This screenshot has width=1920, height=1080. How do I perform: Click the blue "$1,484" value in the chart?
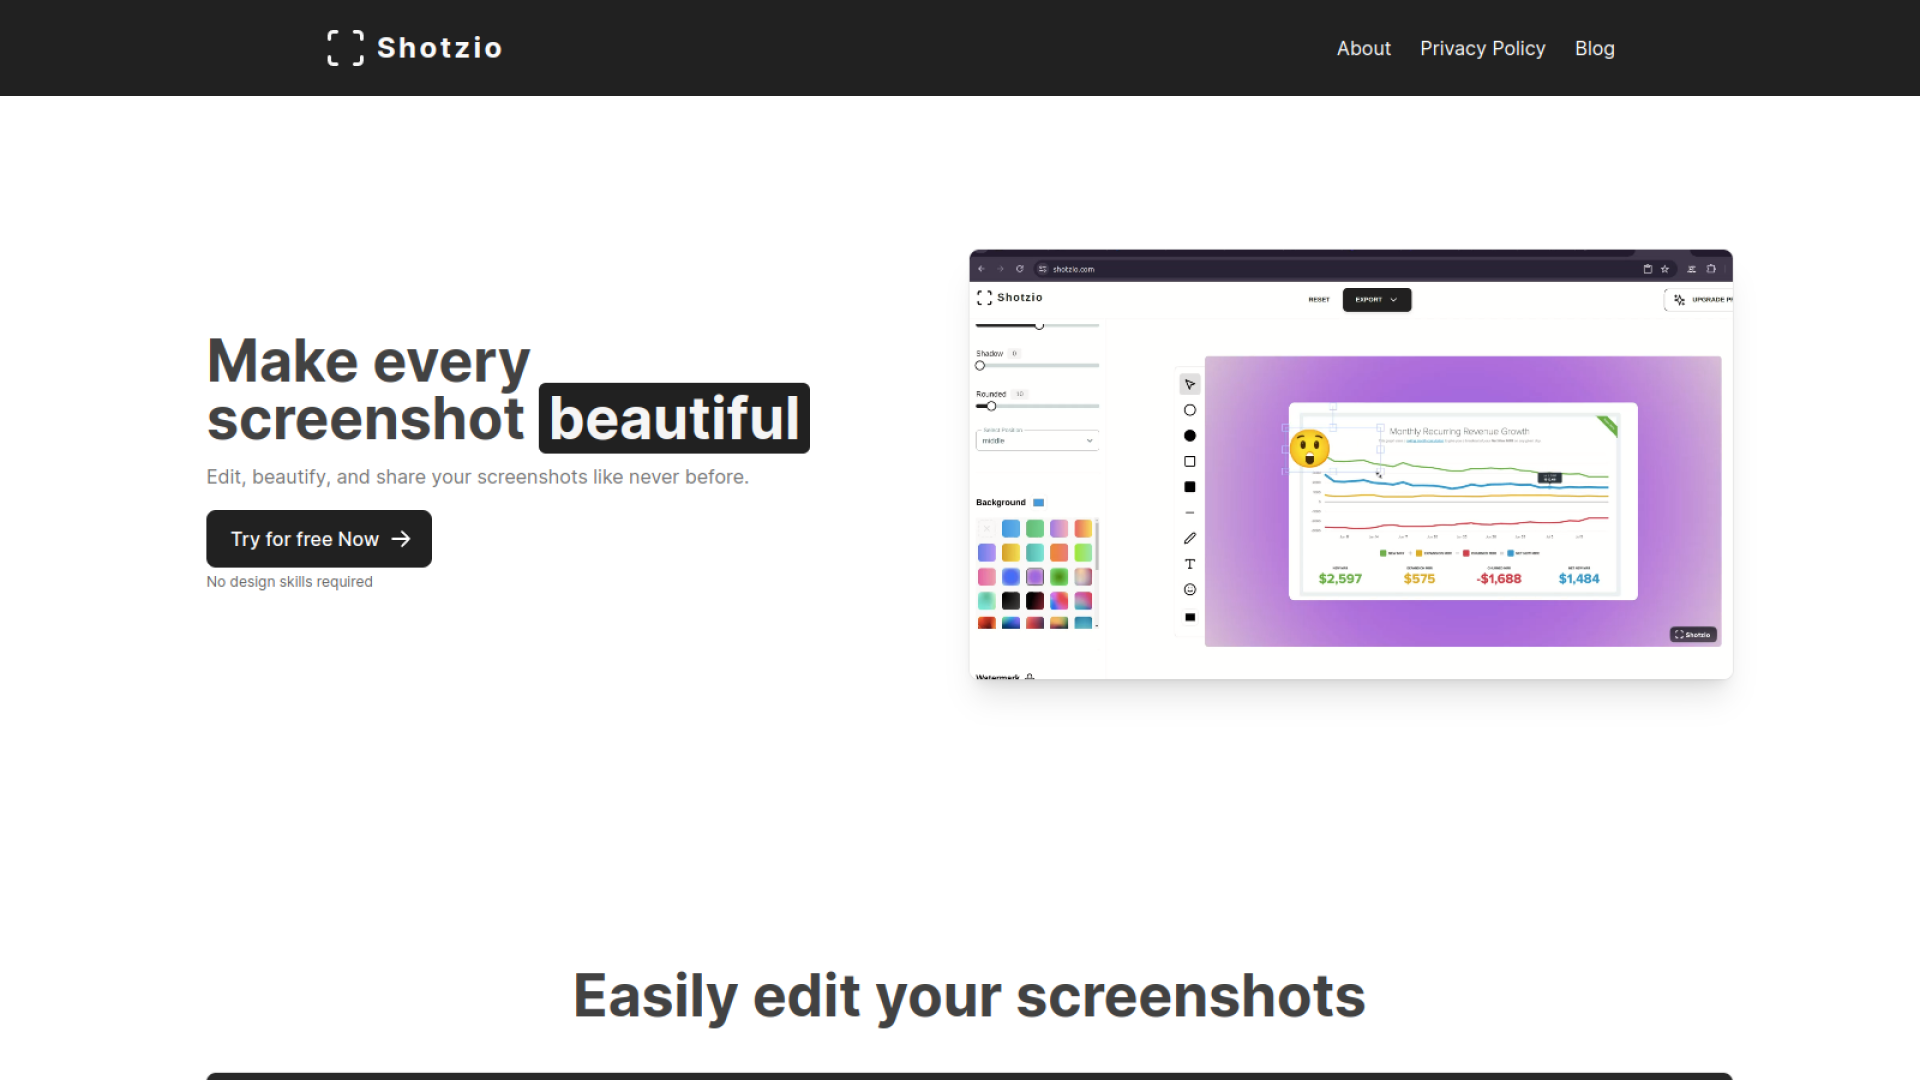1579,579
